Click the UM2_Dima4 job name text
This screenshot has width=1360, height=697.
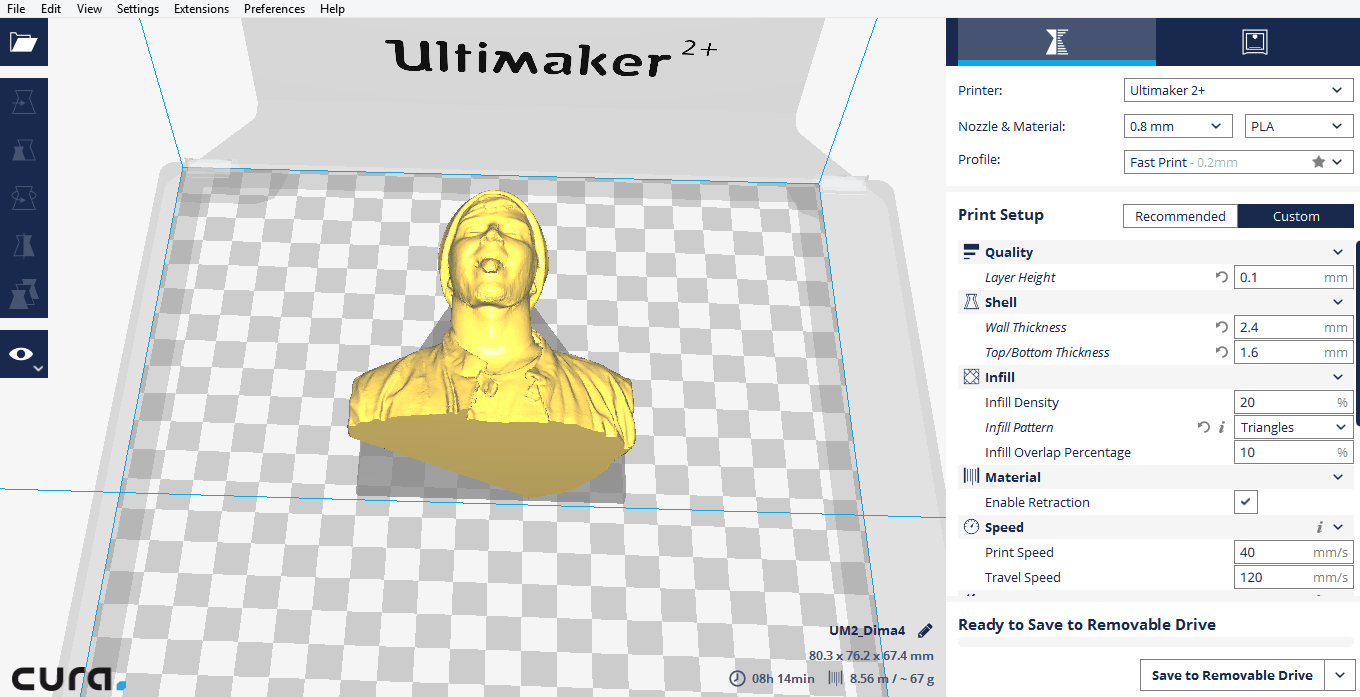coord(867,631)
